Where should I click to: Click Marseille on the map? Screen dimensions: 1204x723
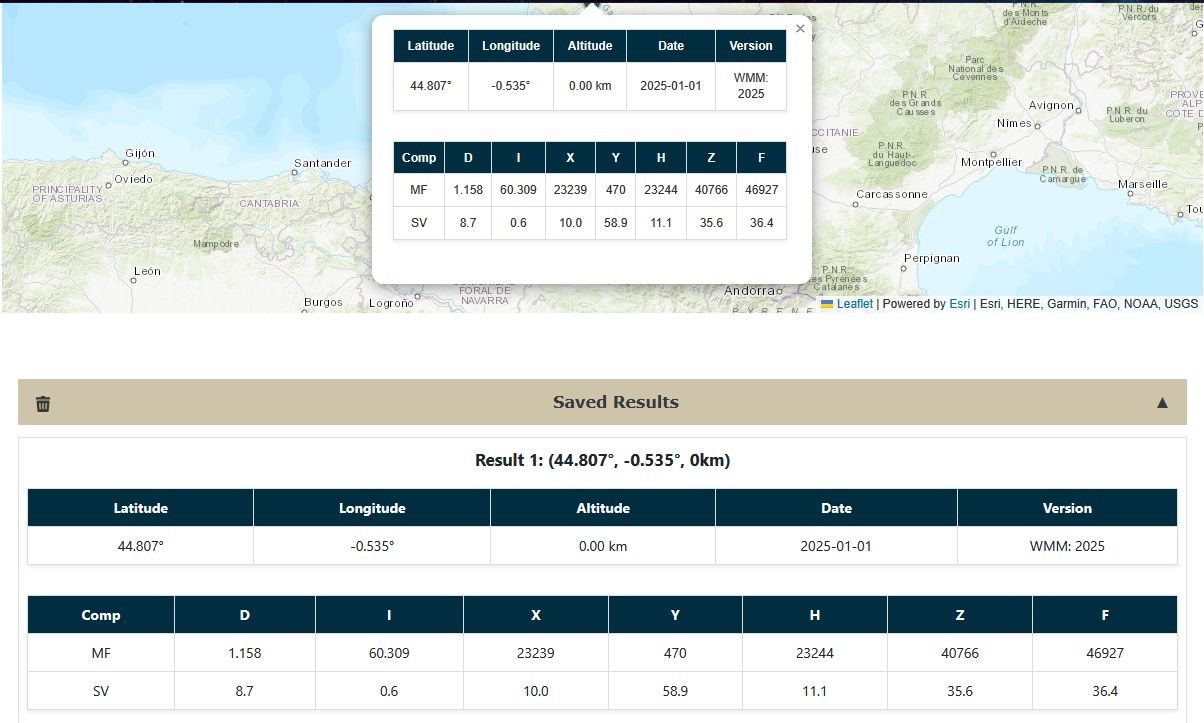tap(1142, 184)
